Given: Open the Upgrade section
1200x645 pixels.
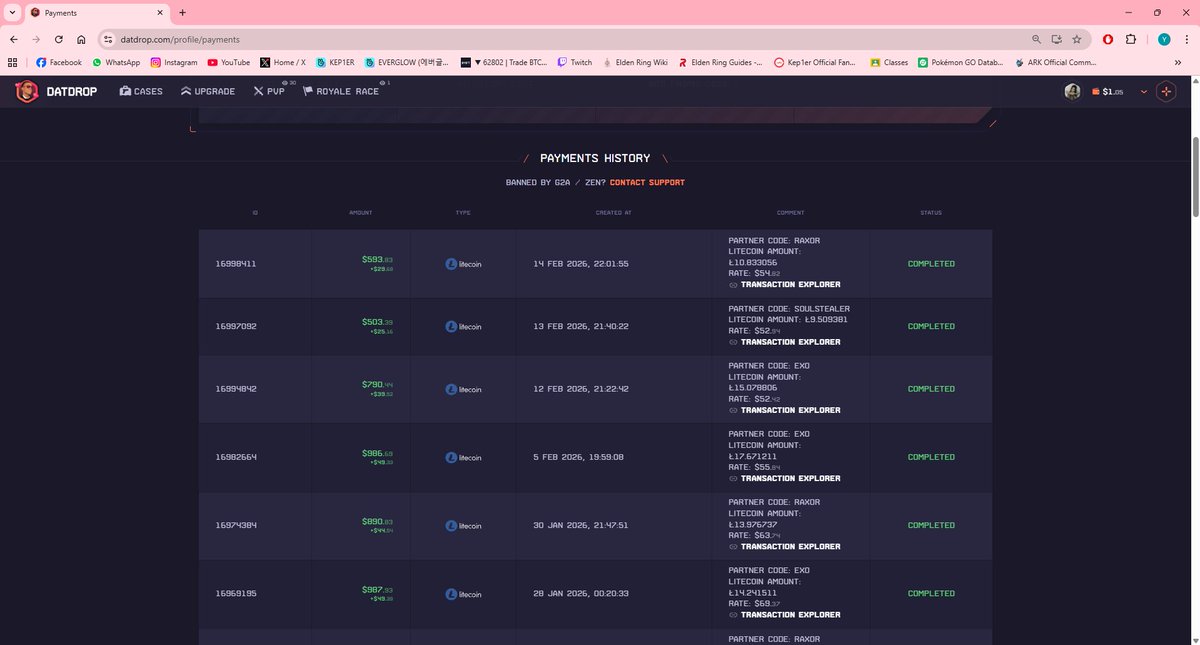Looking at the screenshot, I should click(x=208, y=91).
